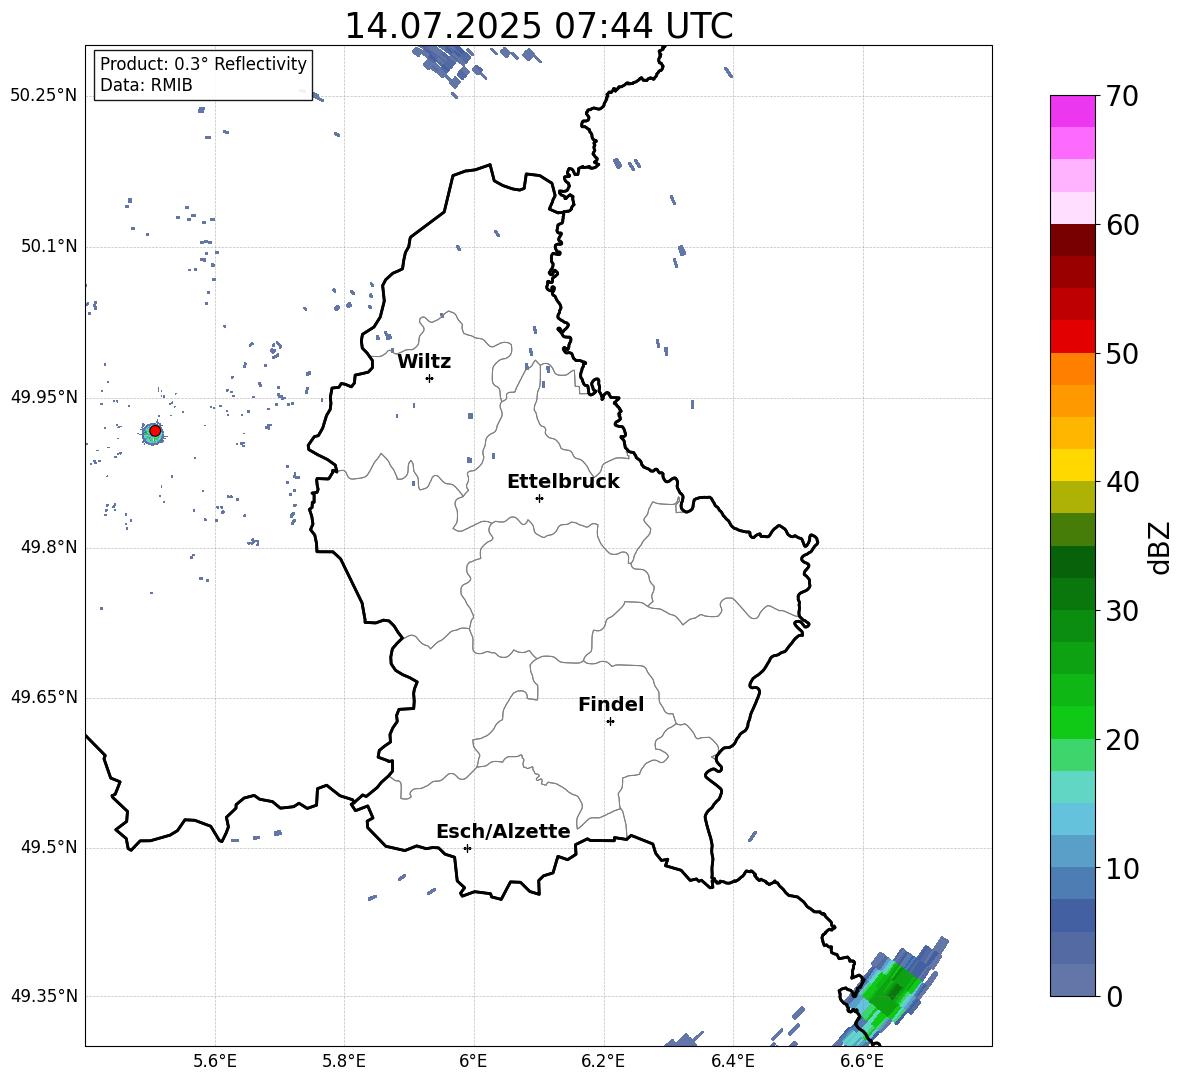Click the 6°E longitude label
The height and width of the screenshot is (1081, 1184).
[x=473, y=1061]
